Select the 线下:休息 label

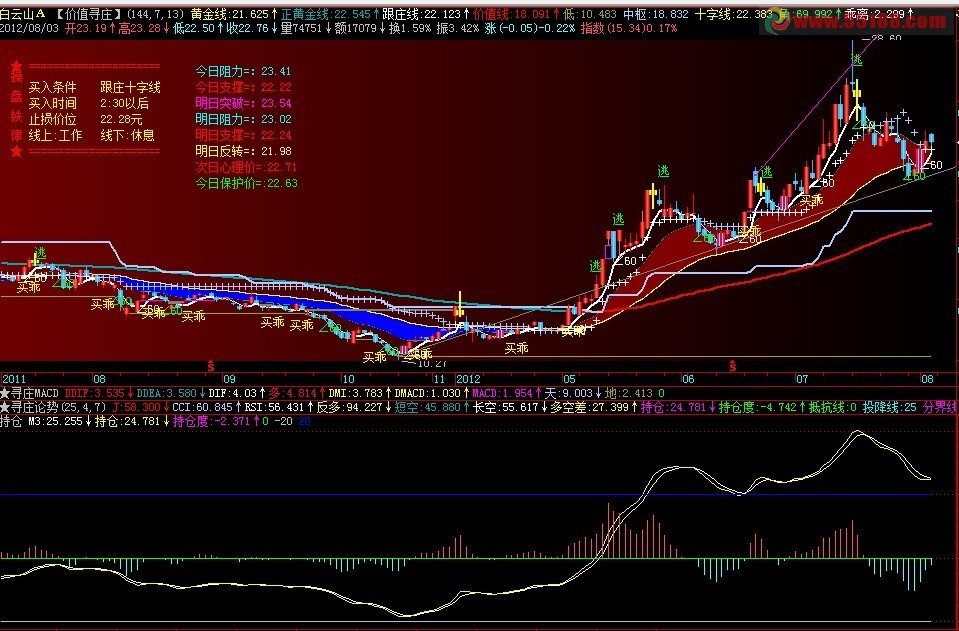click(127, 135)
